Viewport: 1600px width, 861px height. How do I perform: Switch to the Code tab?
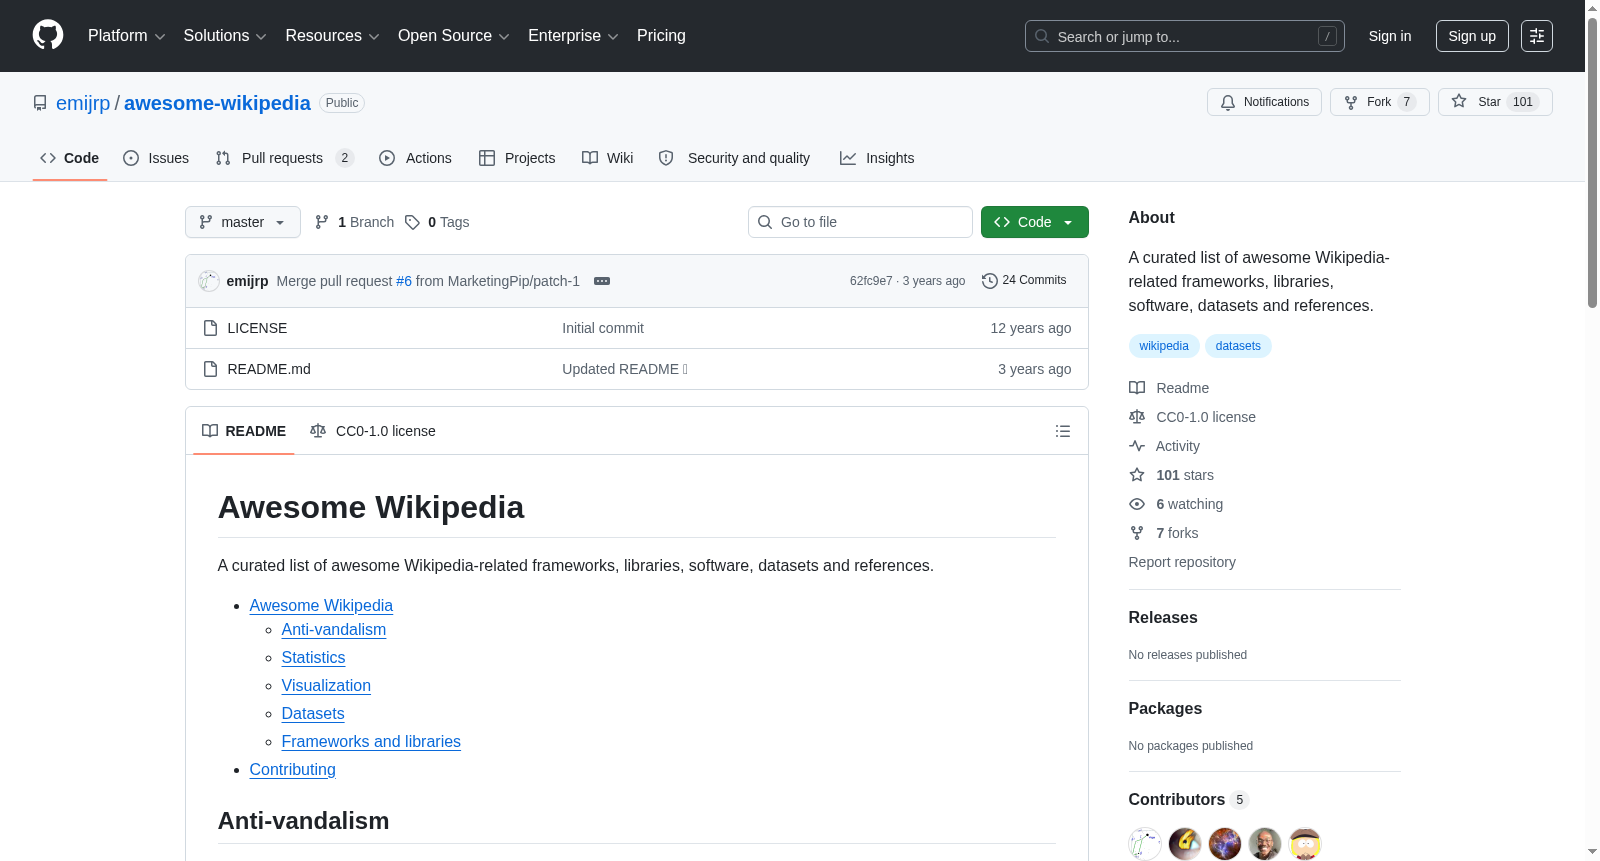[70, 158]
